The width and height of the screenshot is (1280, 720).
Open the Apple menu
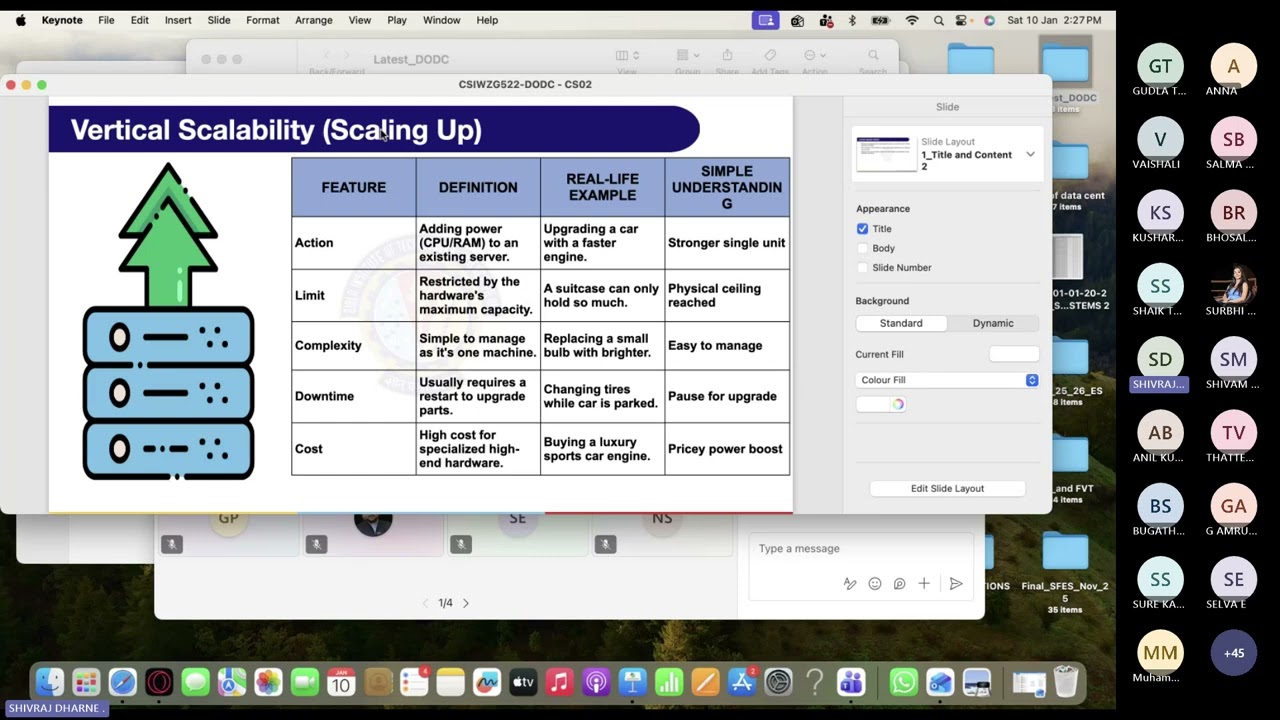pyautogui.click(x=21, y=20)
